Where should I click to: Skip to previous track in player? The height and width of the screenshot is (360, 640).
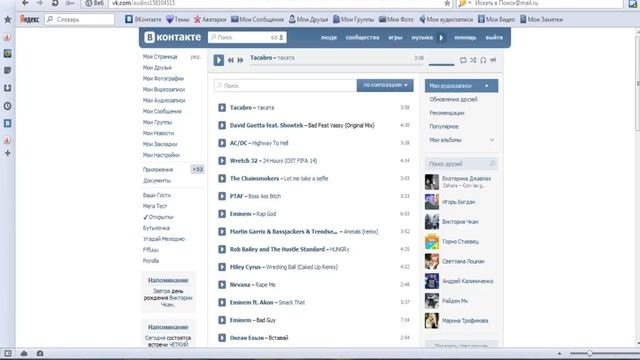[231, 60]
